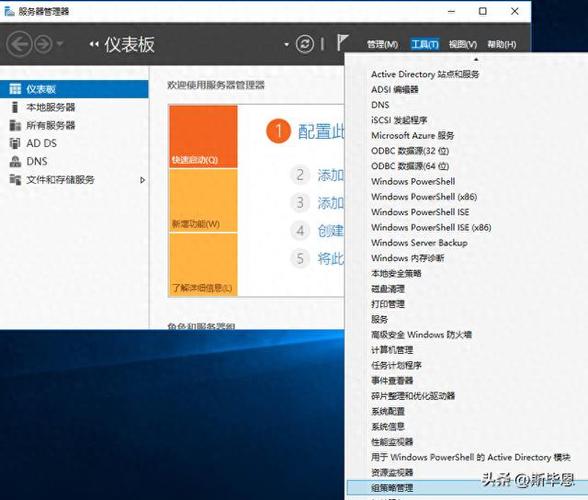Image resolution: width=588 pixels, height=500 pixels.
Task: Click the 文件和存储服务 sidebar icon
Action: tap(15, 180)
